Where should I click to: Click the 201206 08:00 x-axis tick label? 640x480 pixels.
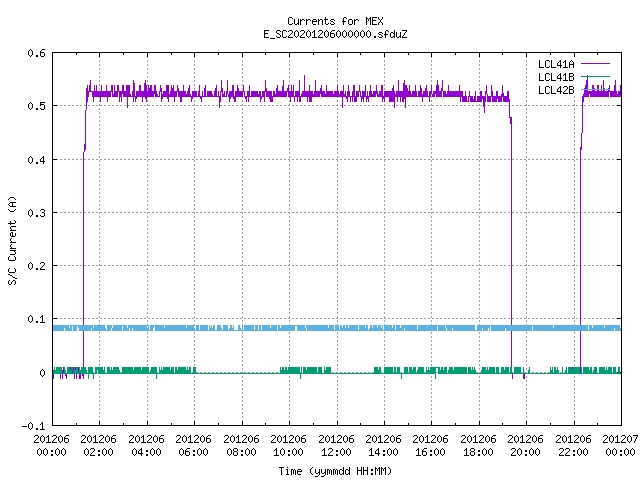242,445
